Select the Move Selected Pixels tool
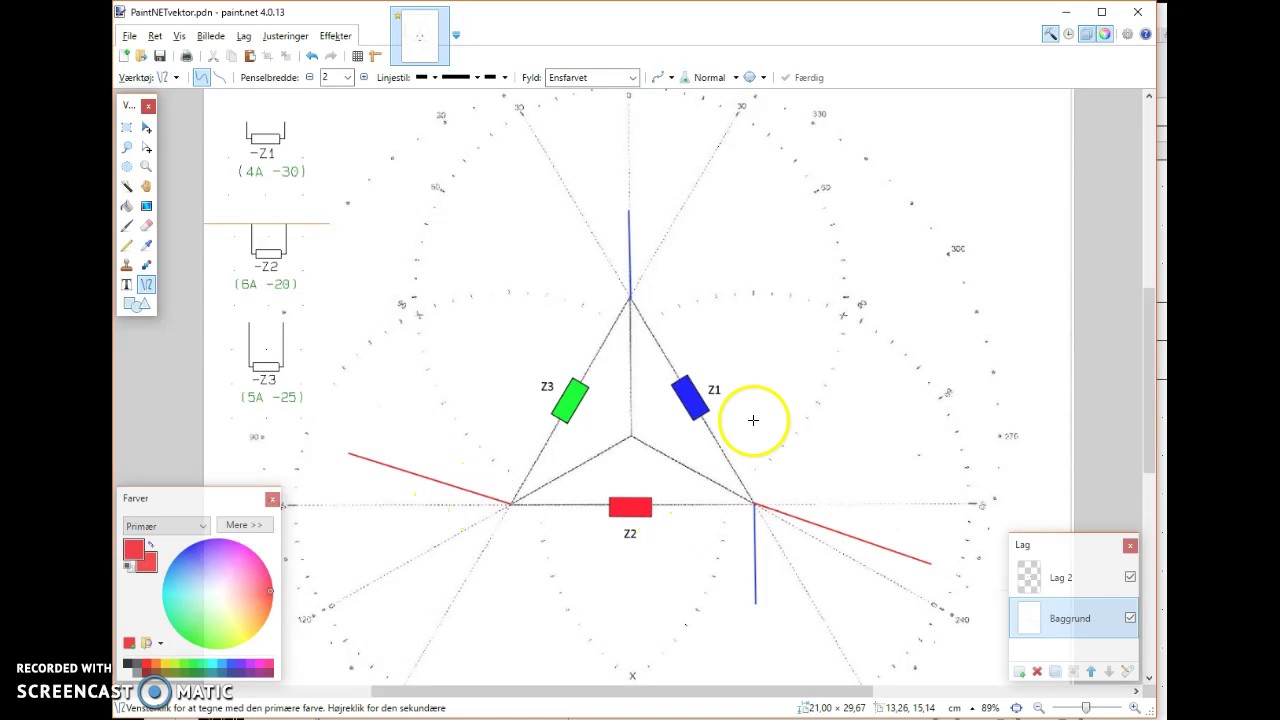The width and height of the screenshot is (1280, 720). click(147, 128)
